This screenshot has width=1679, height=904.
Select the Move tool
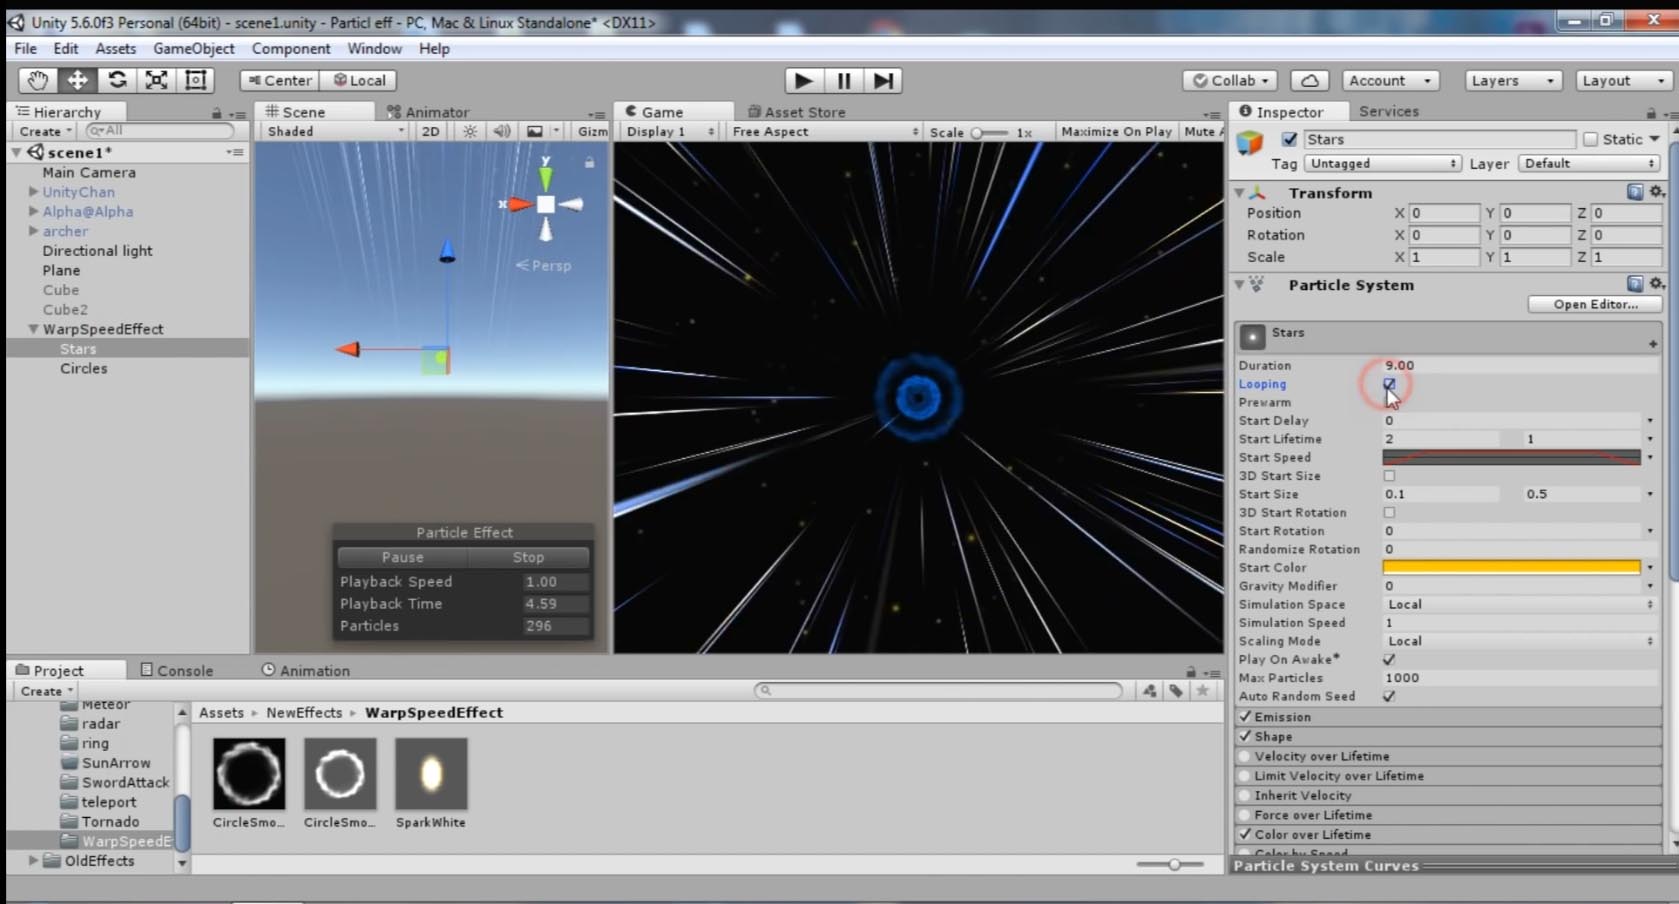77,80
